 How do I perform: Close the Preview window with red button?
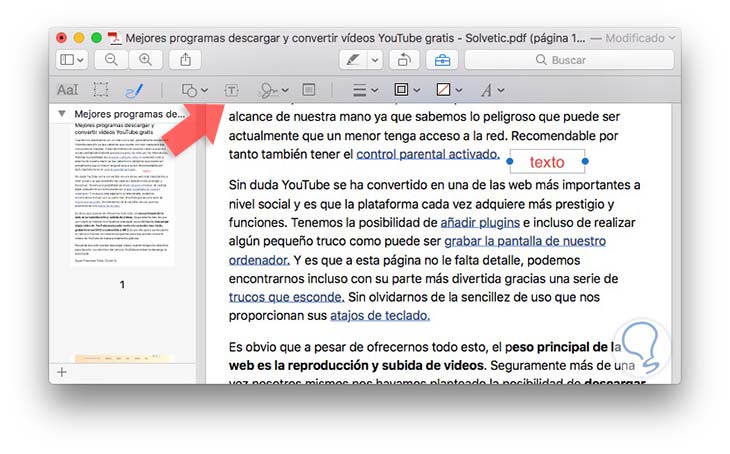point(61,38)
